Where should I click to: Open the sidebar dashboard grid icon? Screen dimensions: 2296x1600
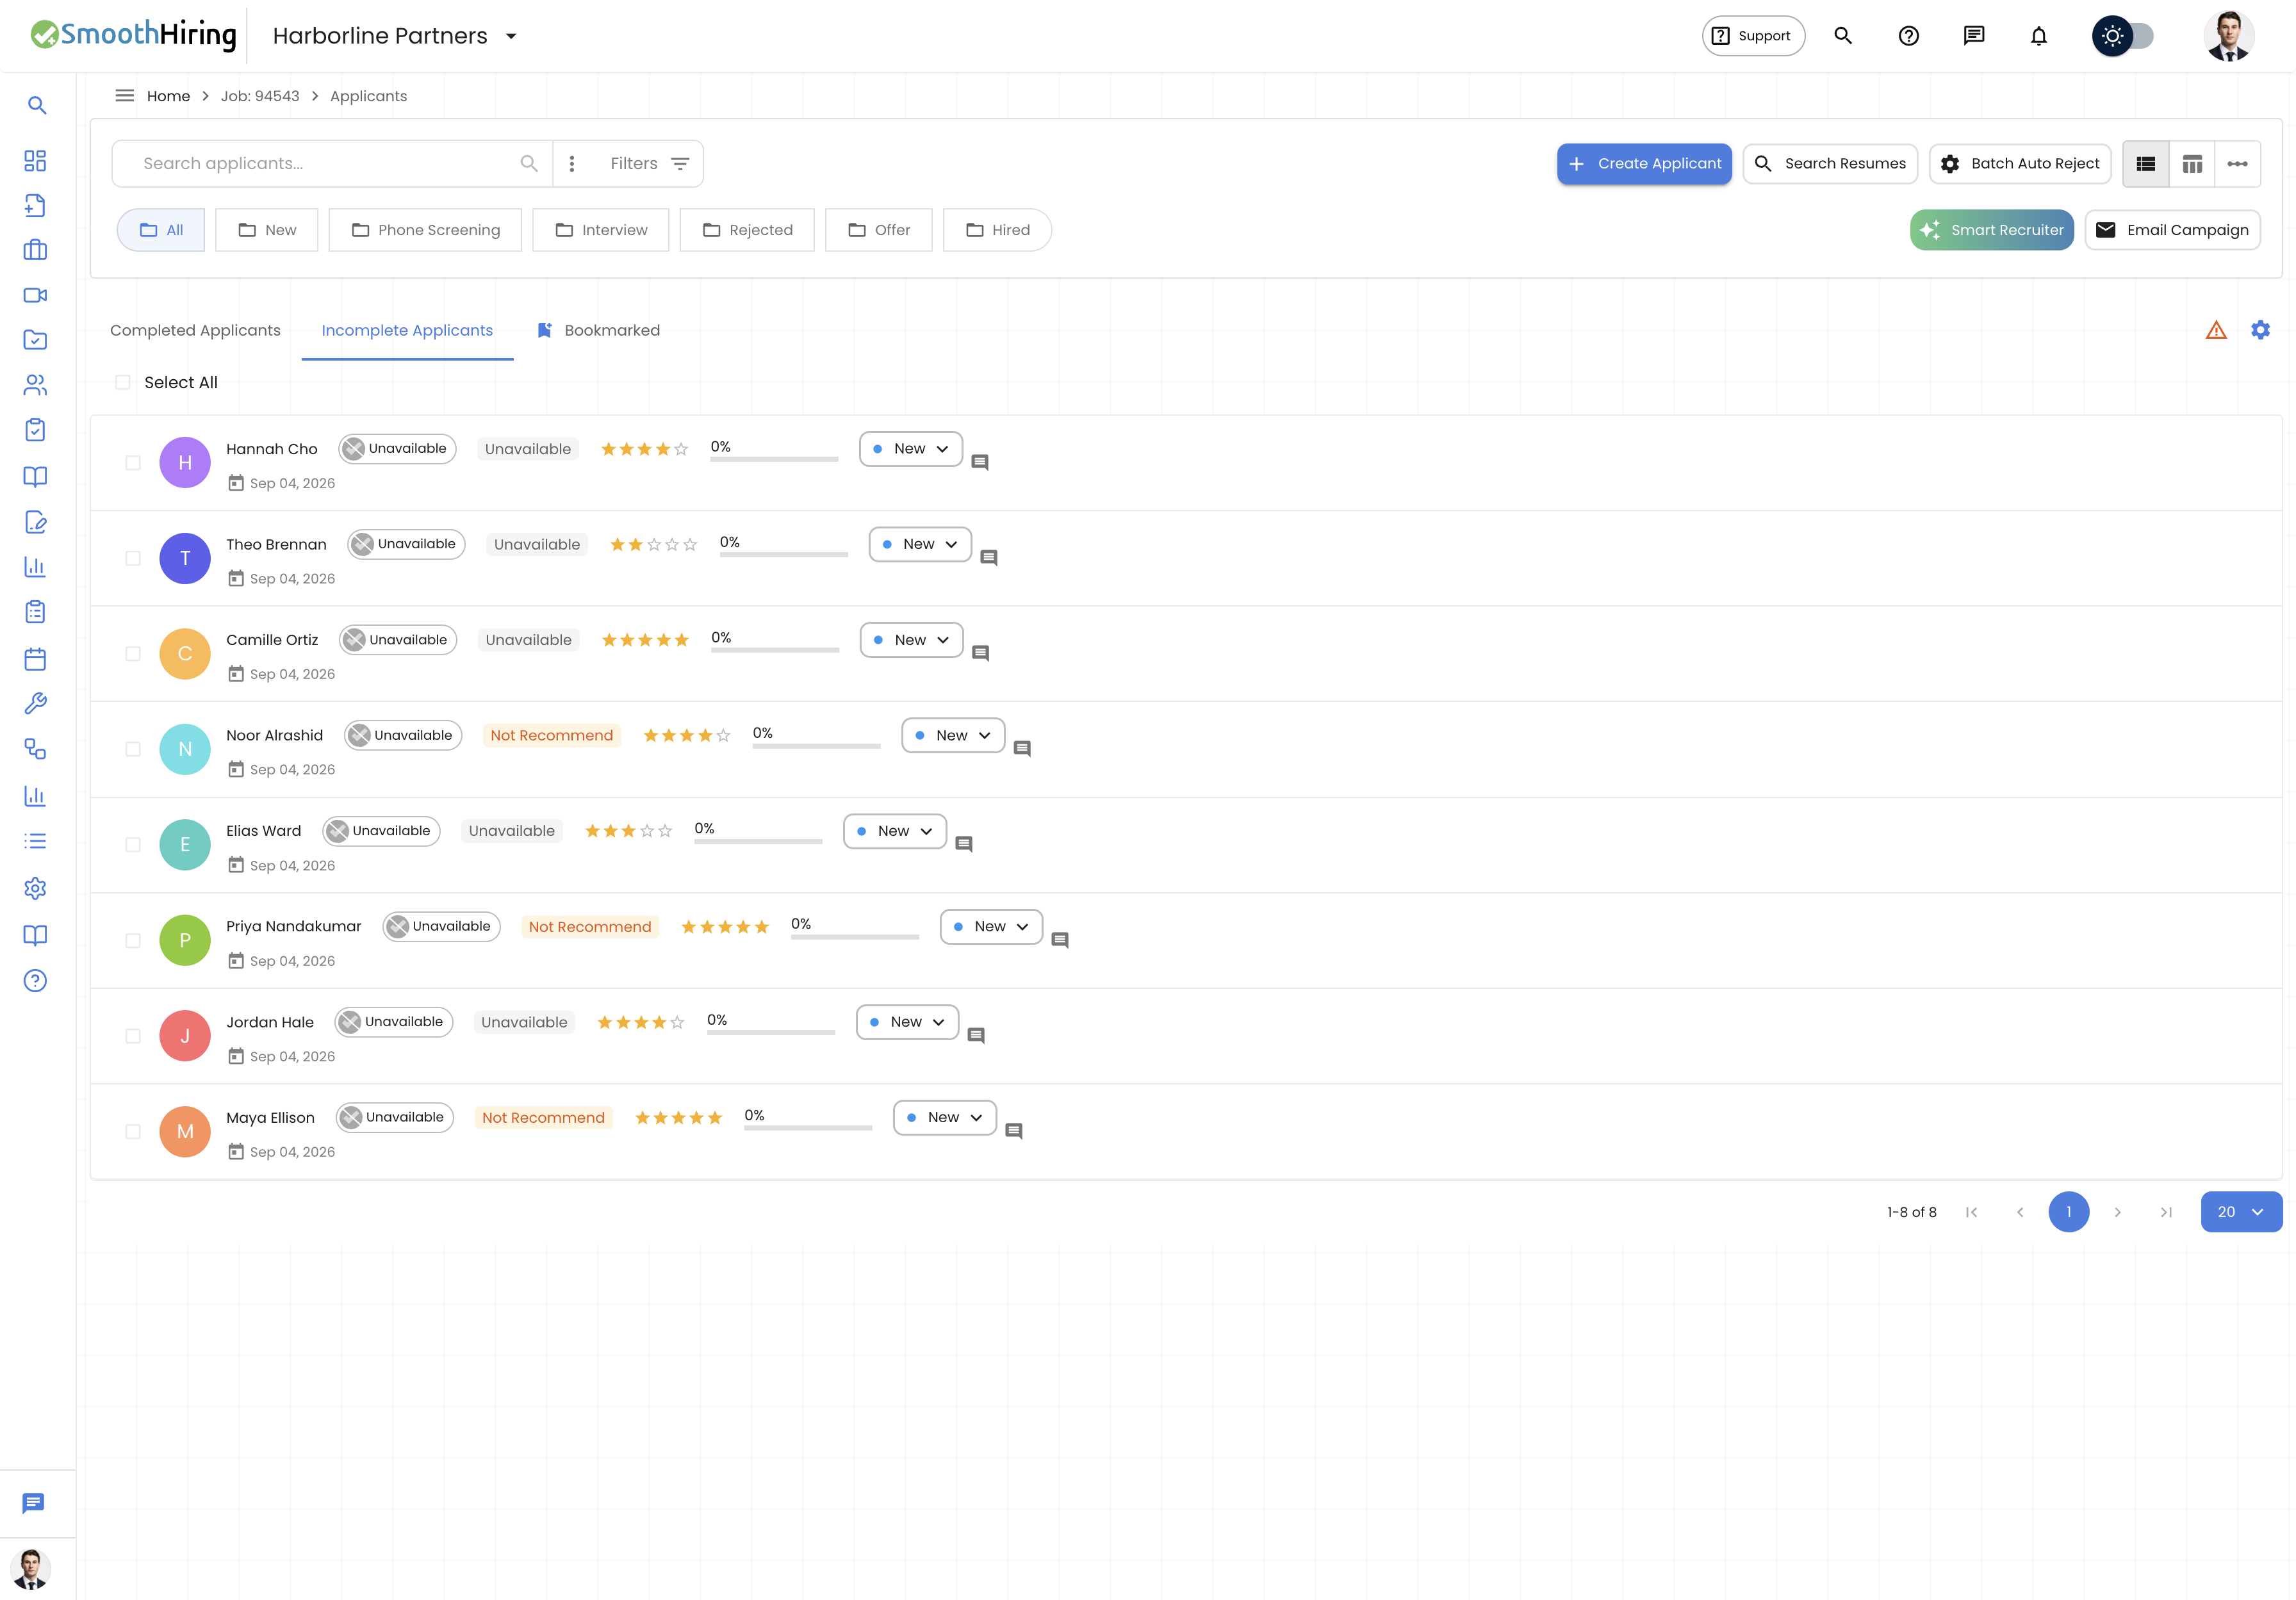click(x=35, y=161)
